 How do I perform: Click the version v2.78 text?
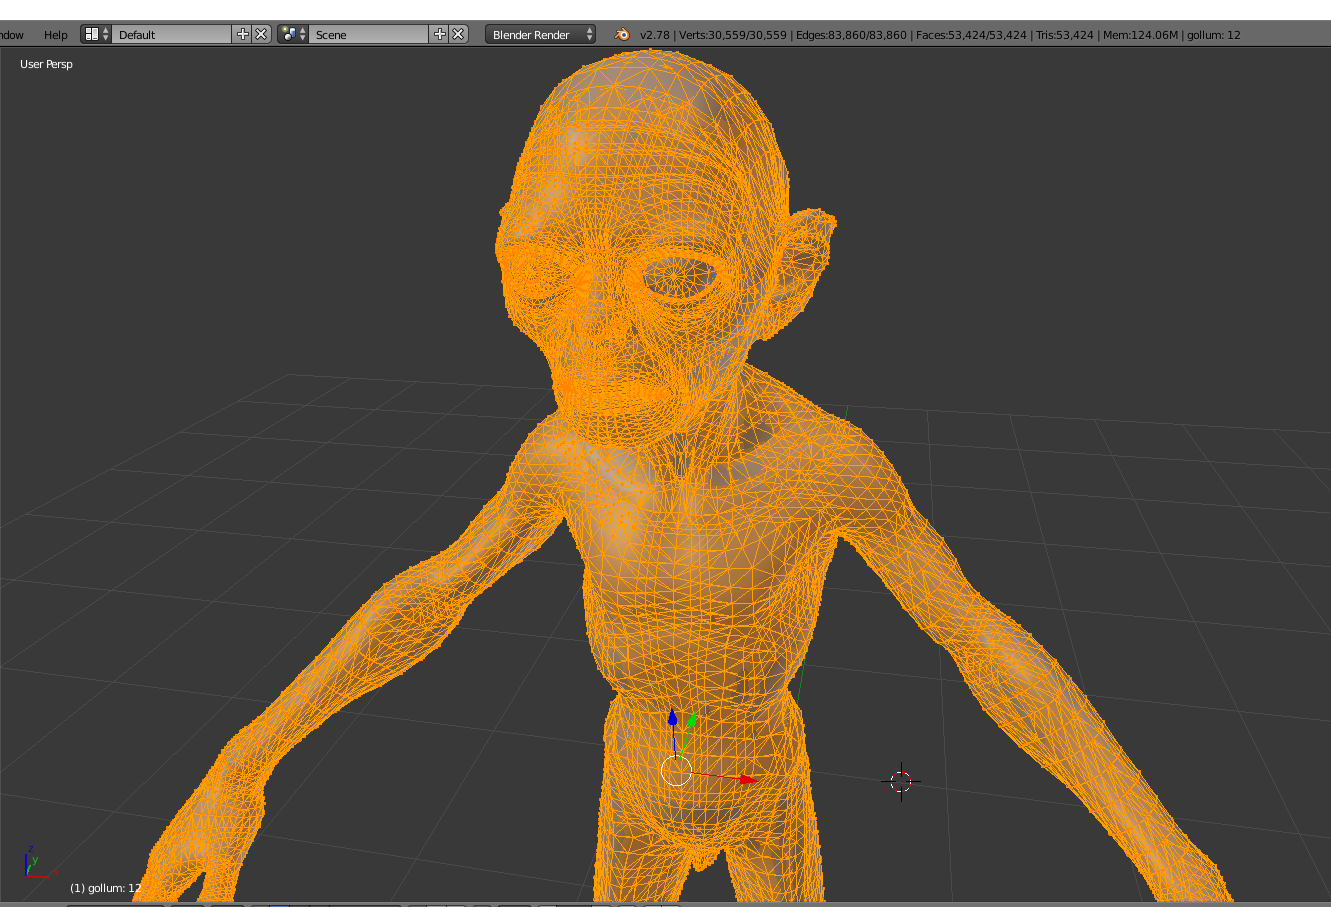click(x=655, y=35)
